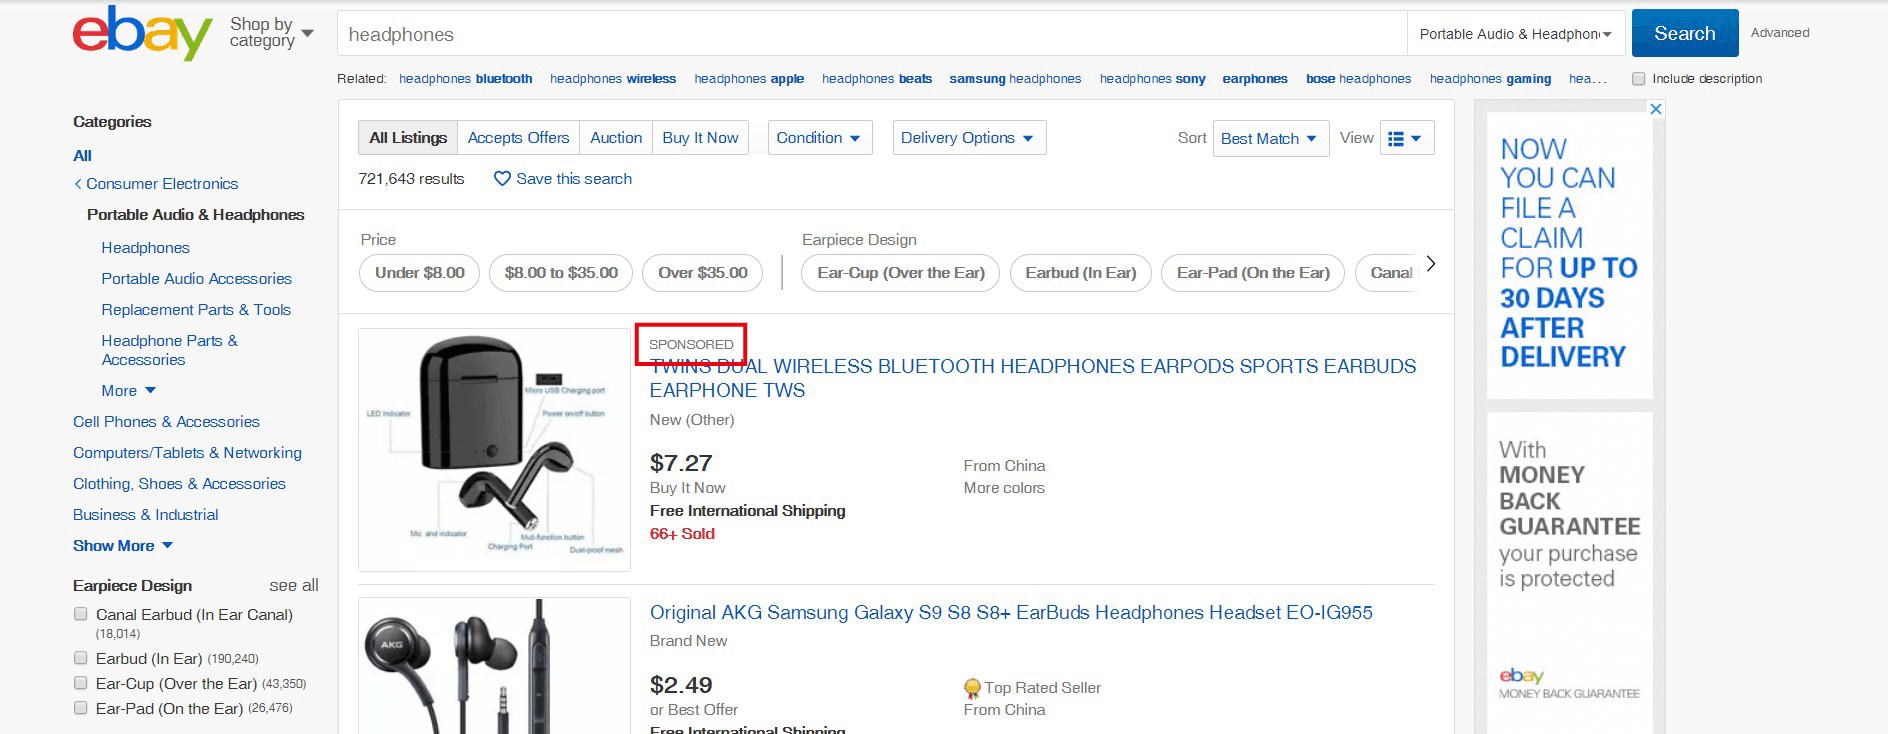
Task: Open related search headphones apple
Action: click(749, 79)
